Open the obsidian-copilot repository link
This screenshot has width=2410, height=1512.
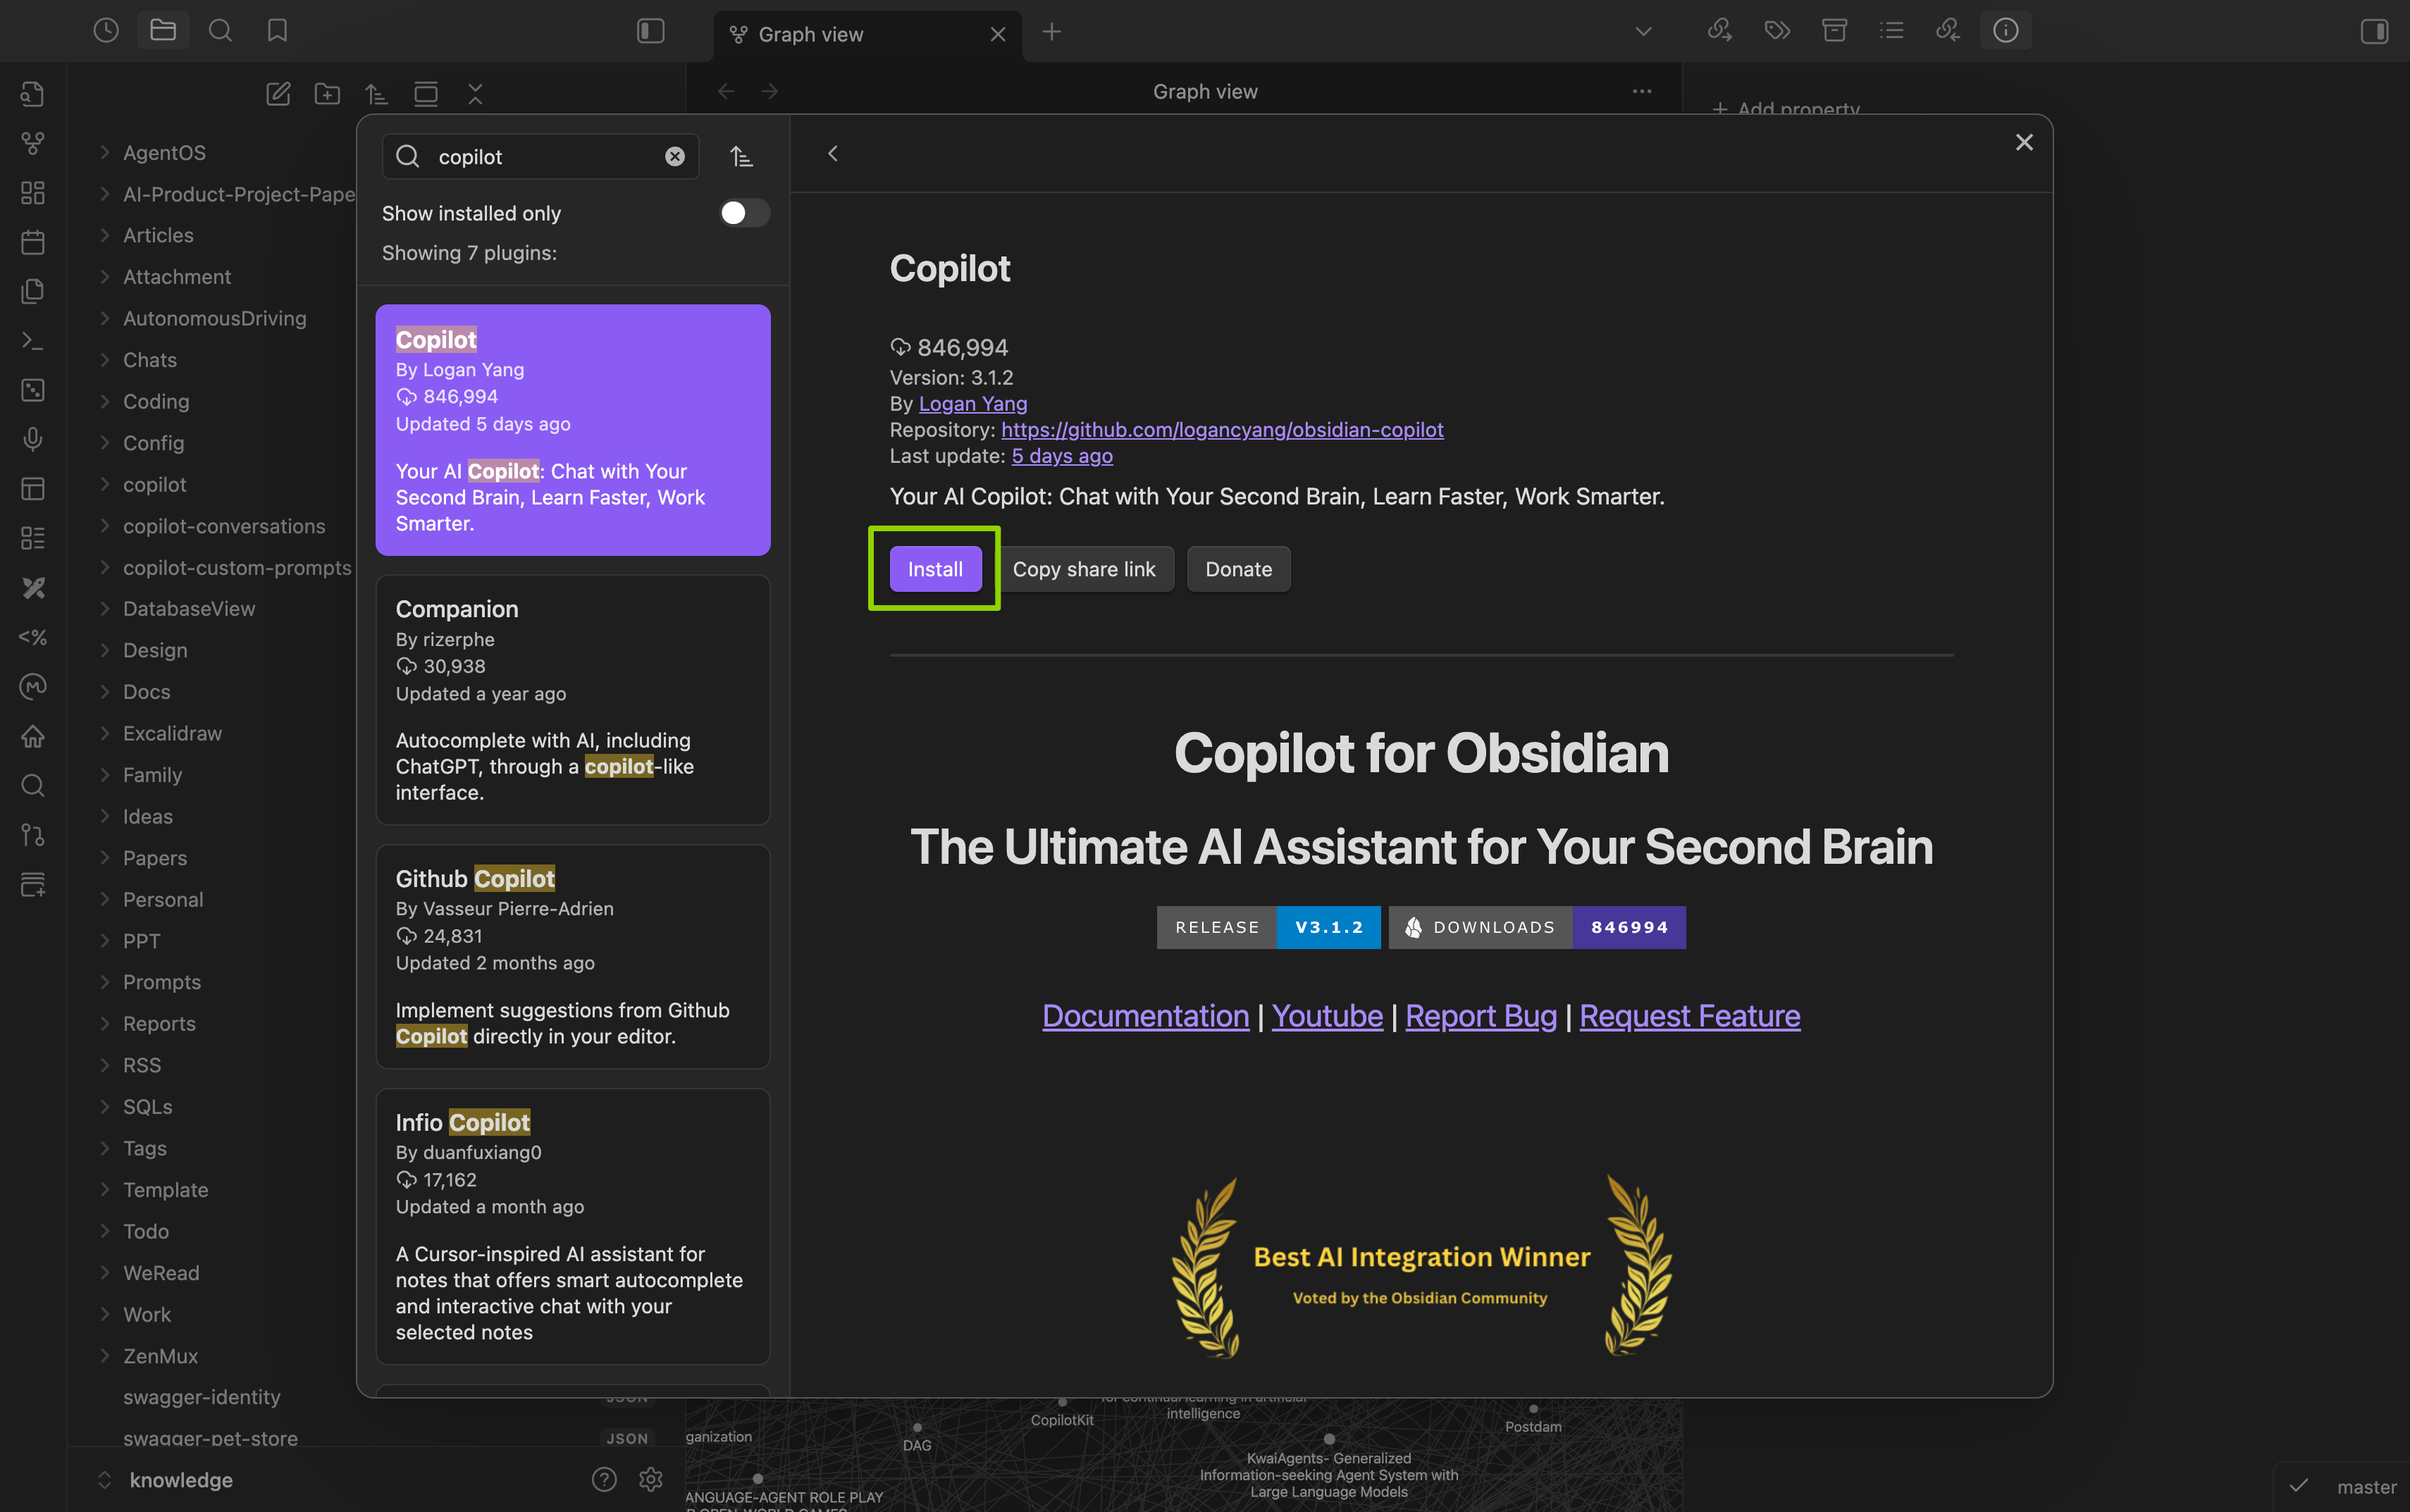point(1222,429)
